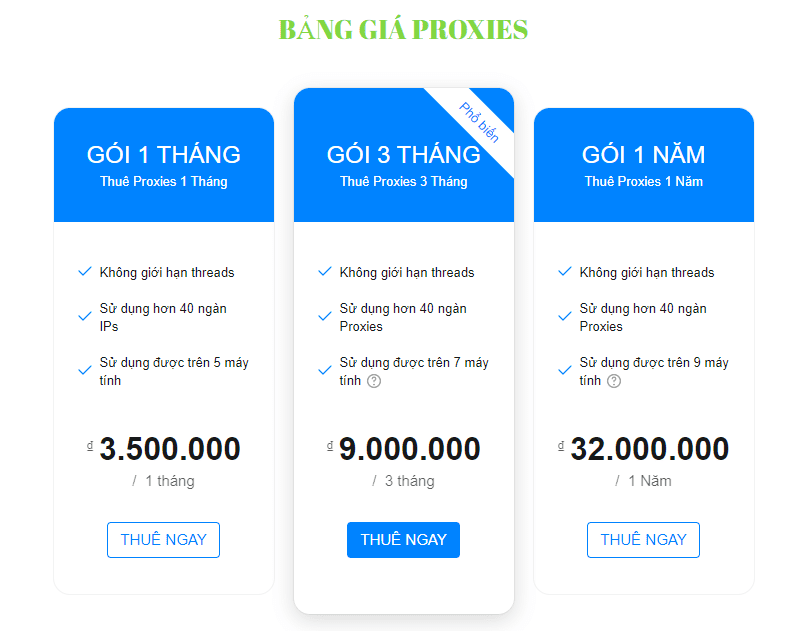Click the 40 ngàn IPs checkmark icon
The height and width of the screenshot is (631, 802).
(85, 317)
